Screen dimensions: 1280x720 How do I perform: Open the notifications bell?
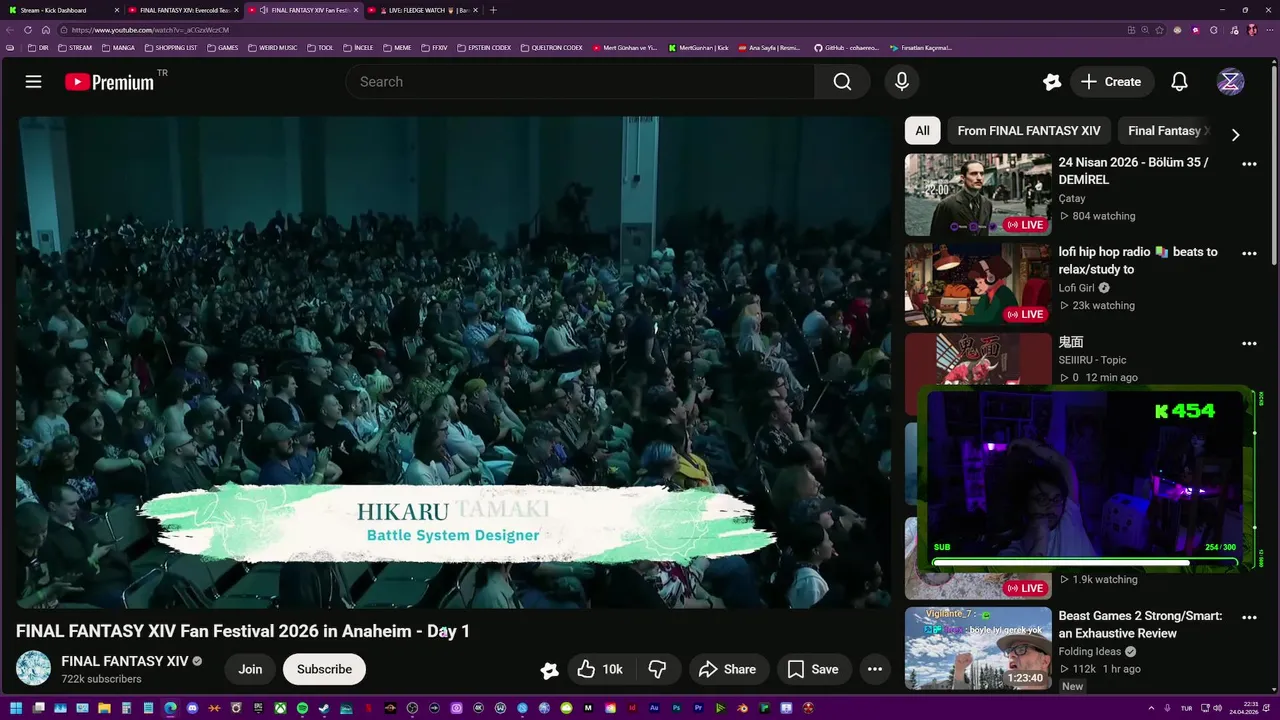[1179, 82]
